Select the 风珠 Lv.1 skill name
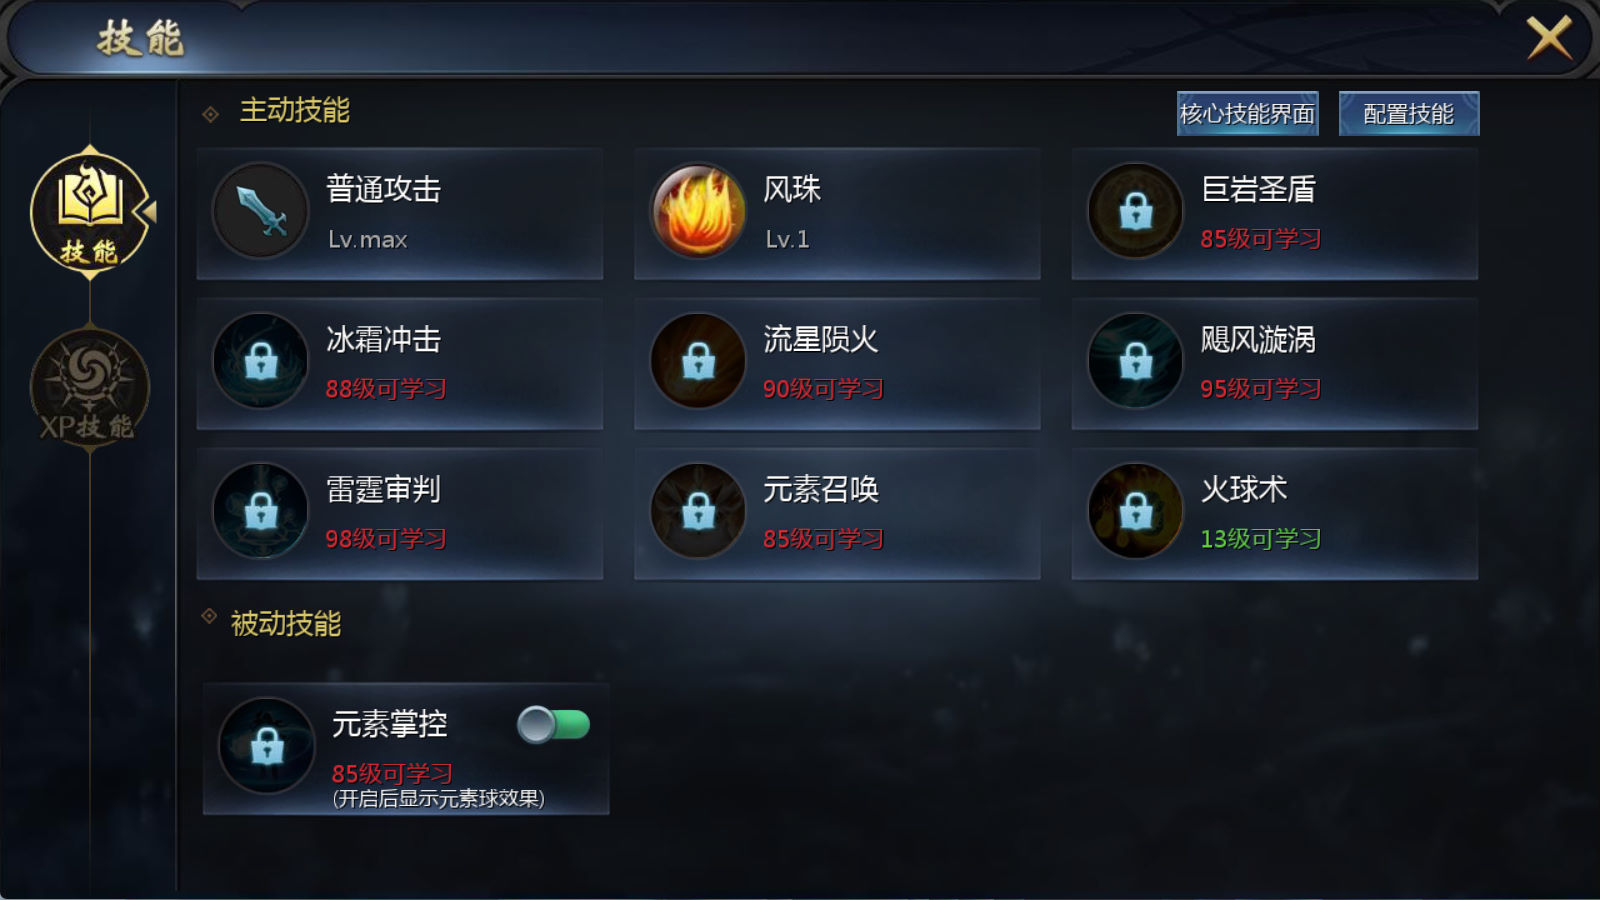Viewport: 1600px width, 900px height. point(792,189)
